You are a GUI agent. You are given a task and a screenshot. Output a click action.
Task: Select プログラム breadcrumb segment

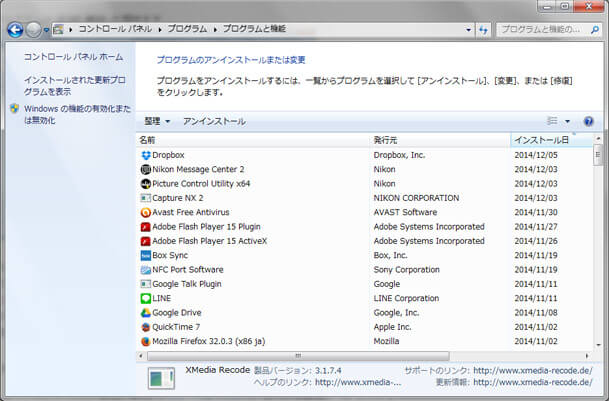(x=187, y=29)
